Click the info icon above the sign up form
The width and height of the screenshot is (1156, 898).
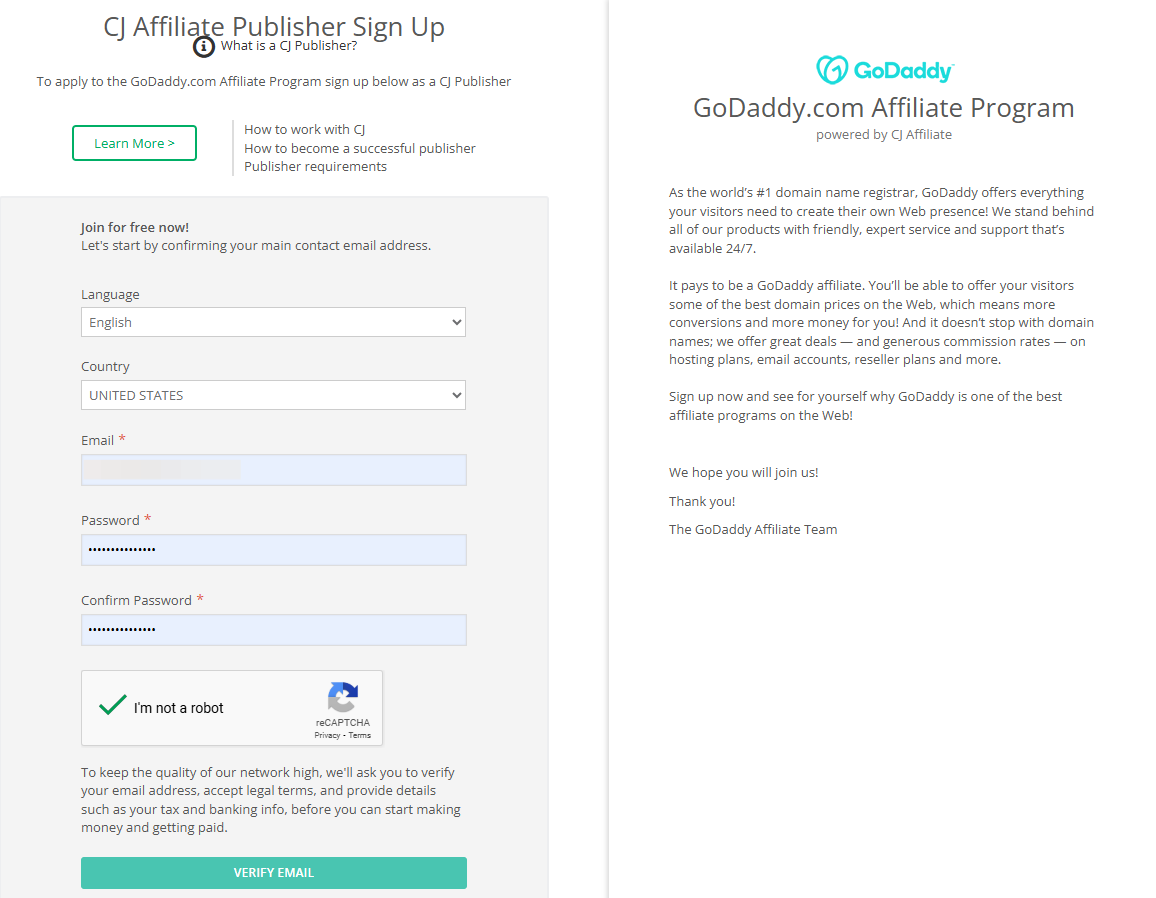click(x=205, y=46)
